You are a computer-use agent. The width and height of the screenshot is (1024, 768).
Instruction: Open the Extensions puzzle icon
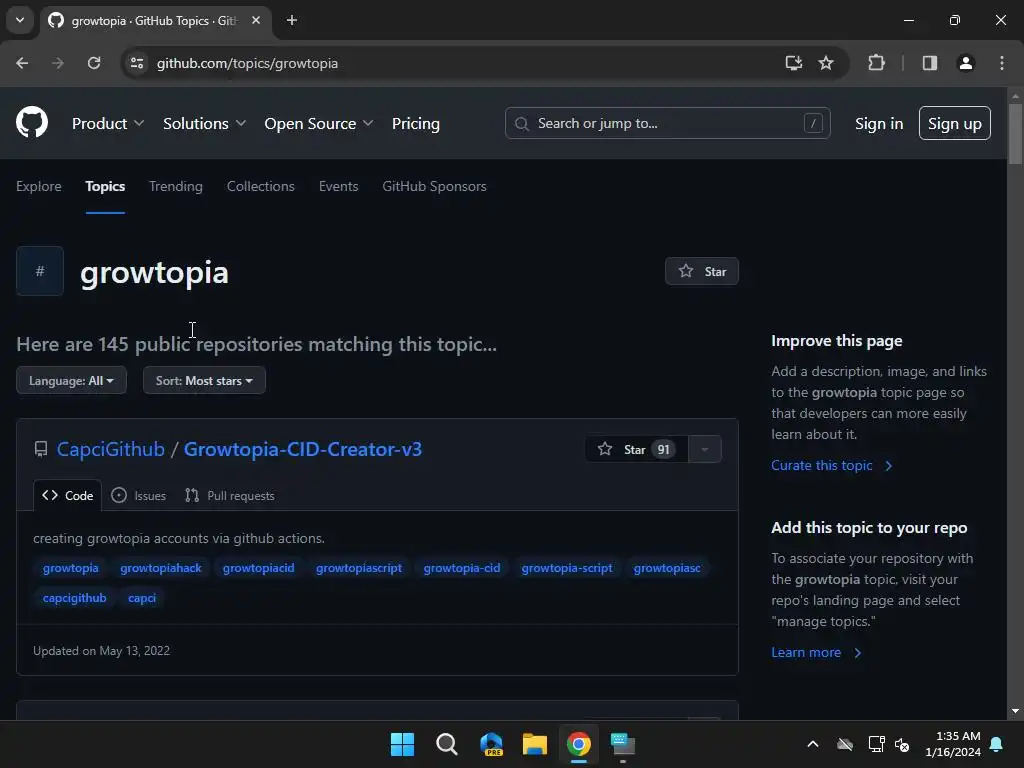[876, 63]
